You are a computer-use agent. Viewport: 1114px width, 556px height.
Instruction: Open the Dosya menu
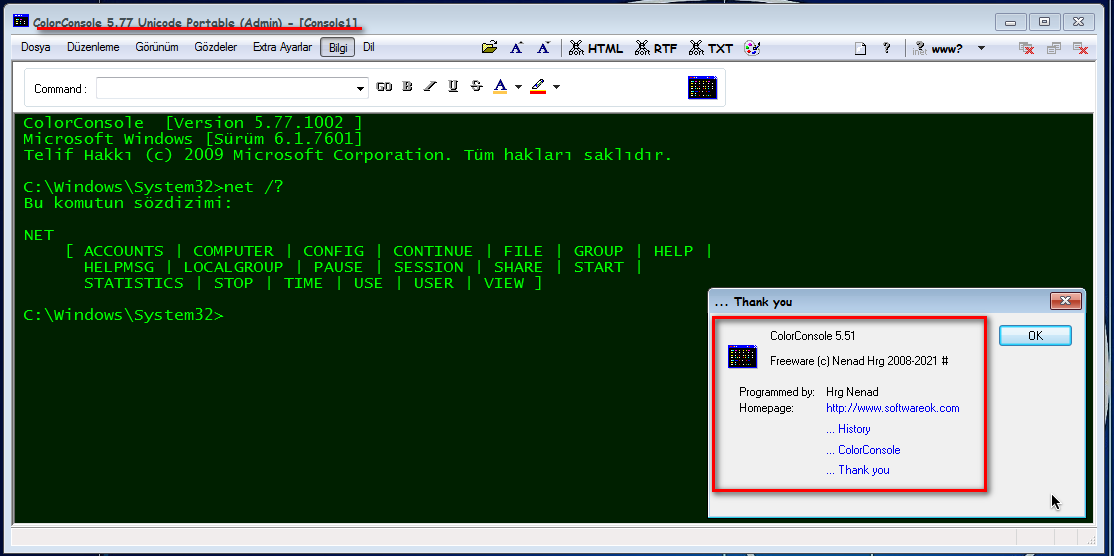[x=36, y=48]
